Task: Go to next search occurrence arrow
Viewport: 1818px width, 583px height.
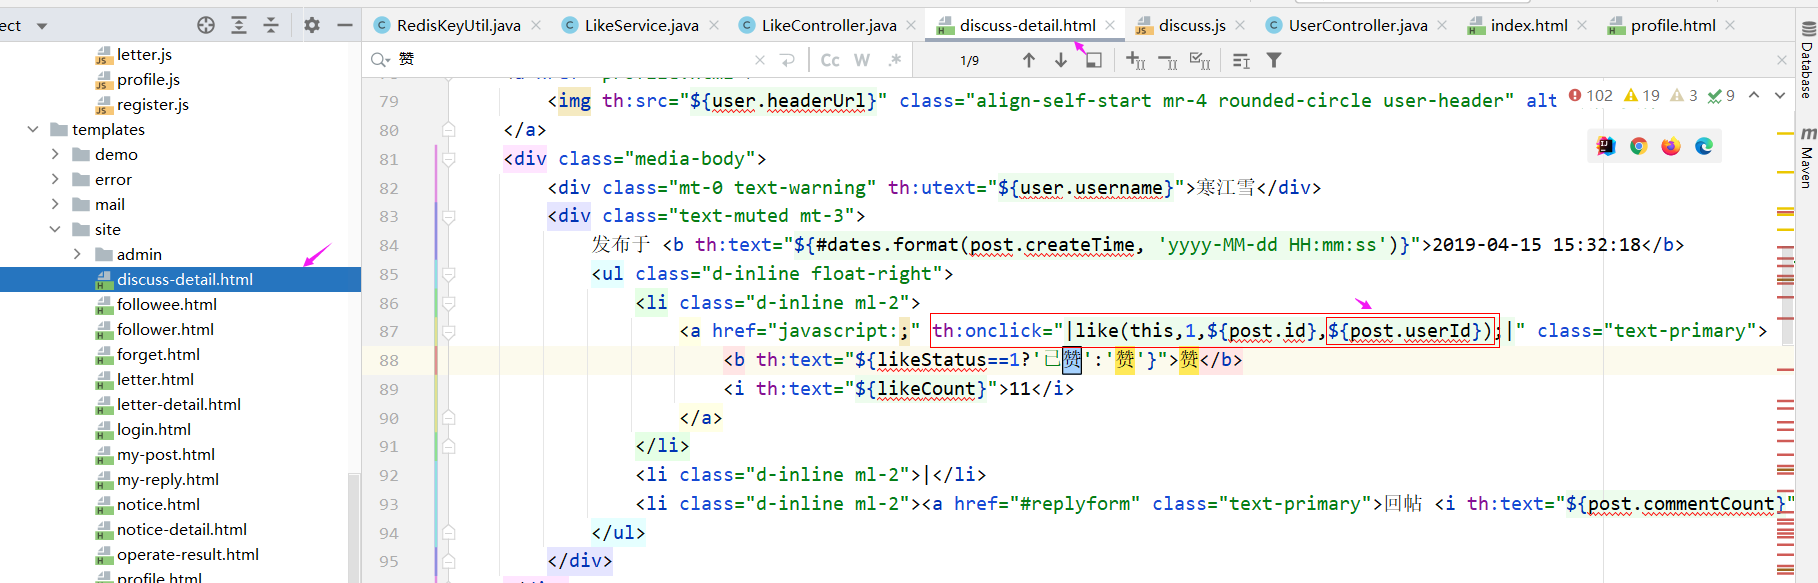Action: point(1061,60)
